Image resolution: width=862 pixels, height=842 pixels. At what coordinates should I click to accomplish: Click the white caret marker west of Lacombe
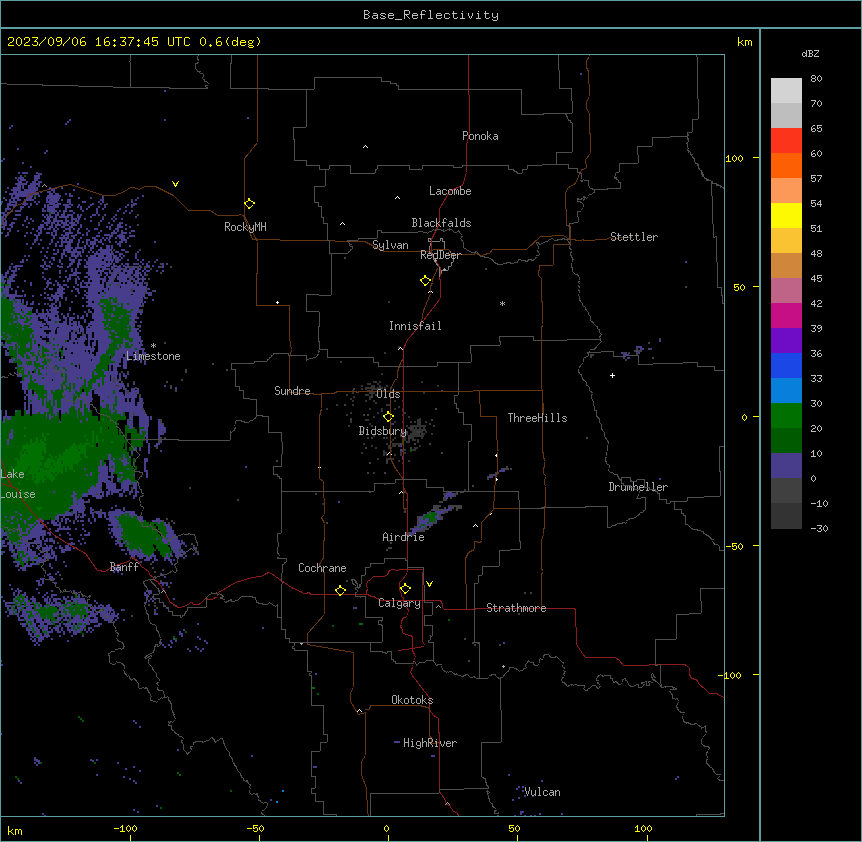[397, 198]
